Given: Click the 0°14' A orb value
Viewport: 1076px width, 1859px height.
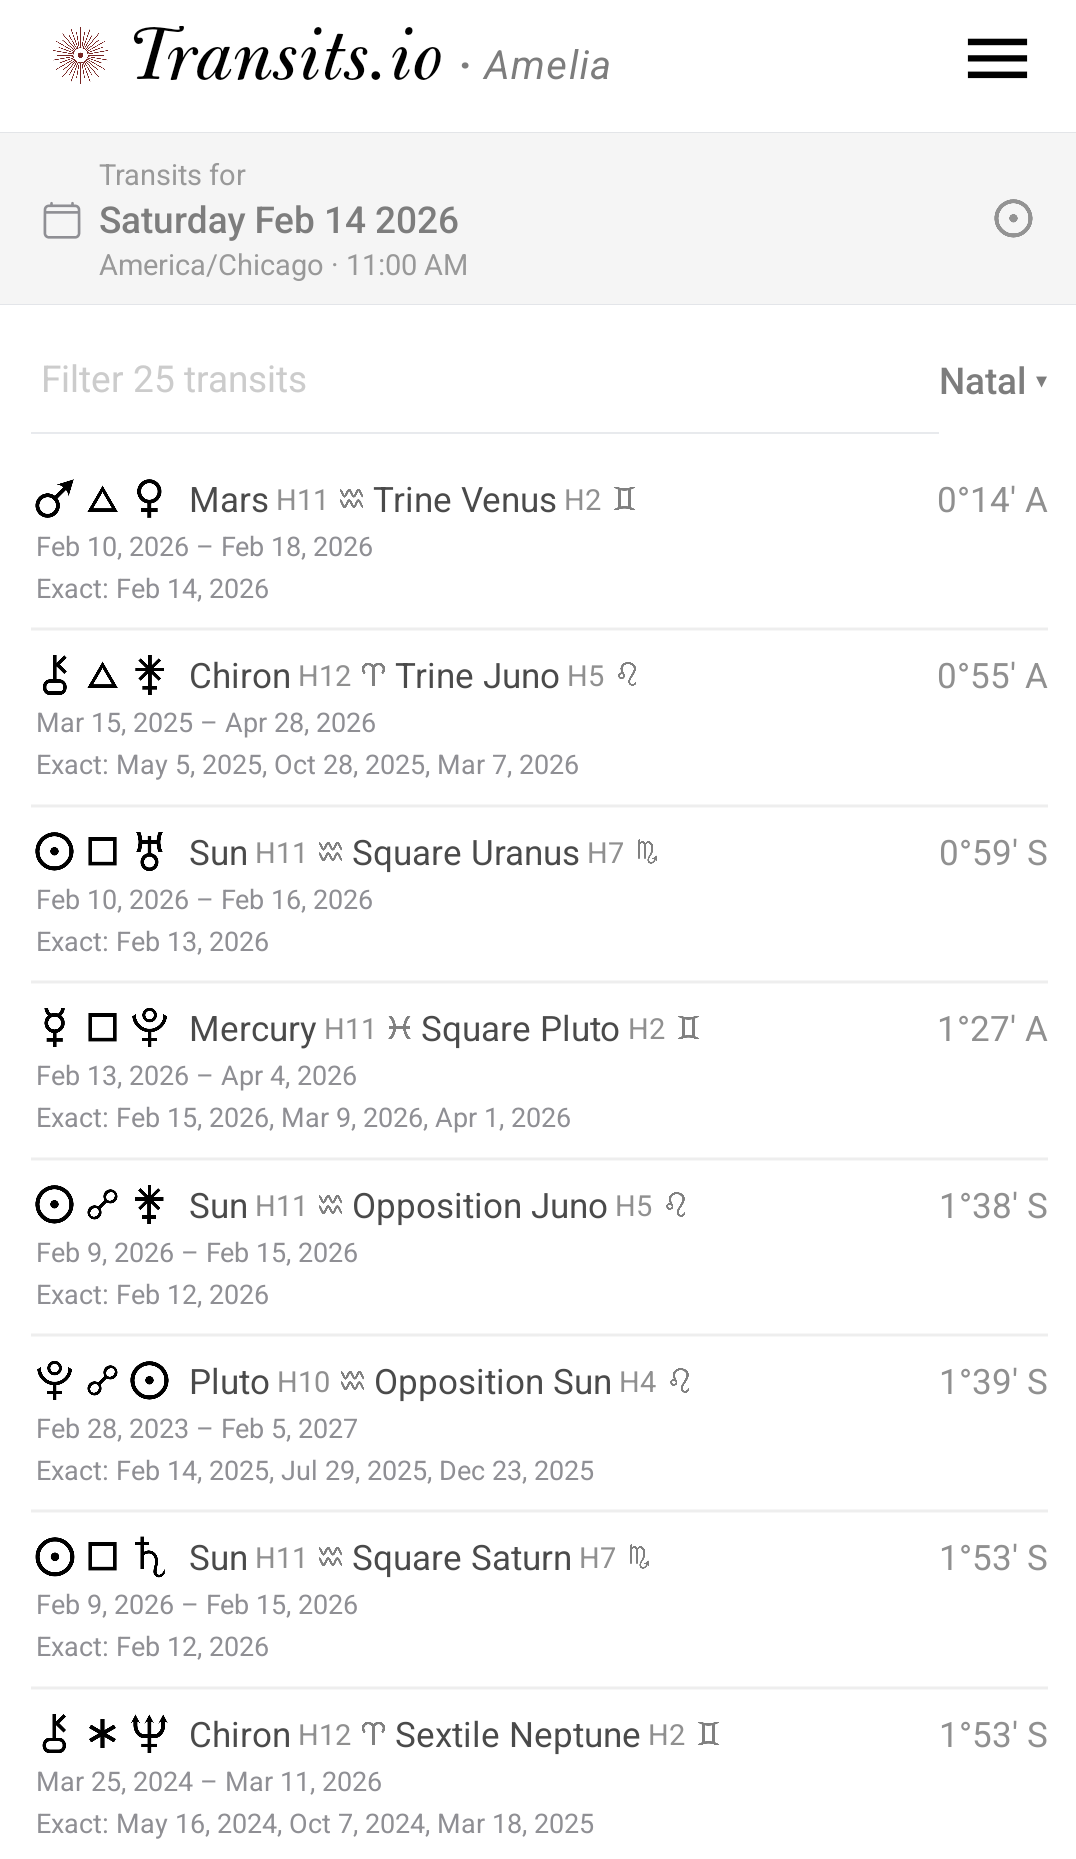Looking at the screenshot, I should (991, 500).
